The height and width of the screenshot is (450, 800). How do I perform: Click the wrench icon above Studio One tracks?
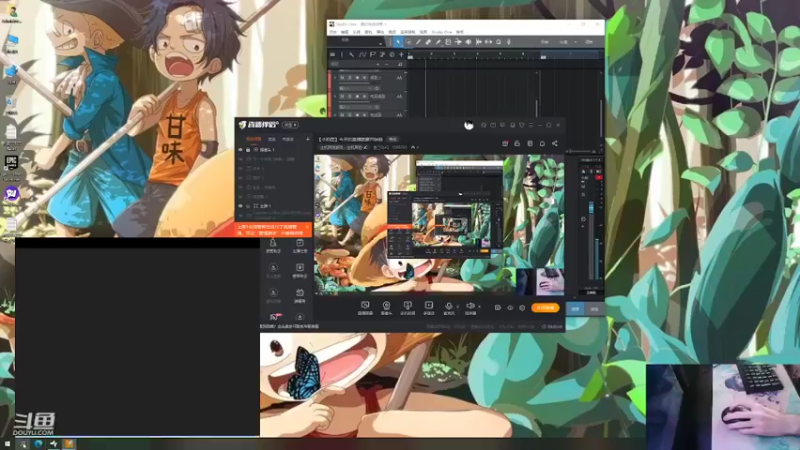click(351, 55)
